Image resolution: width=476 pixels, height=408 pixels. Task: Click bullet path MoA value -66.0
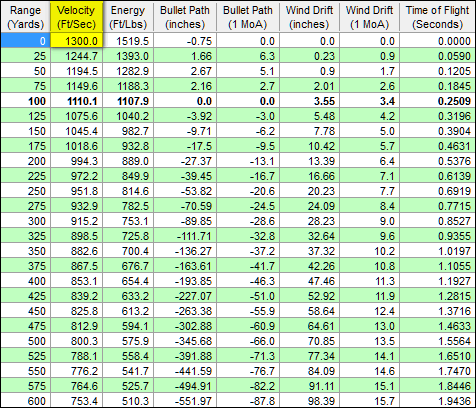tap(248, 341)
